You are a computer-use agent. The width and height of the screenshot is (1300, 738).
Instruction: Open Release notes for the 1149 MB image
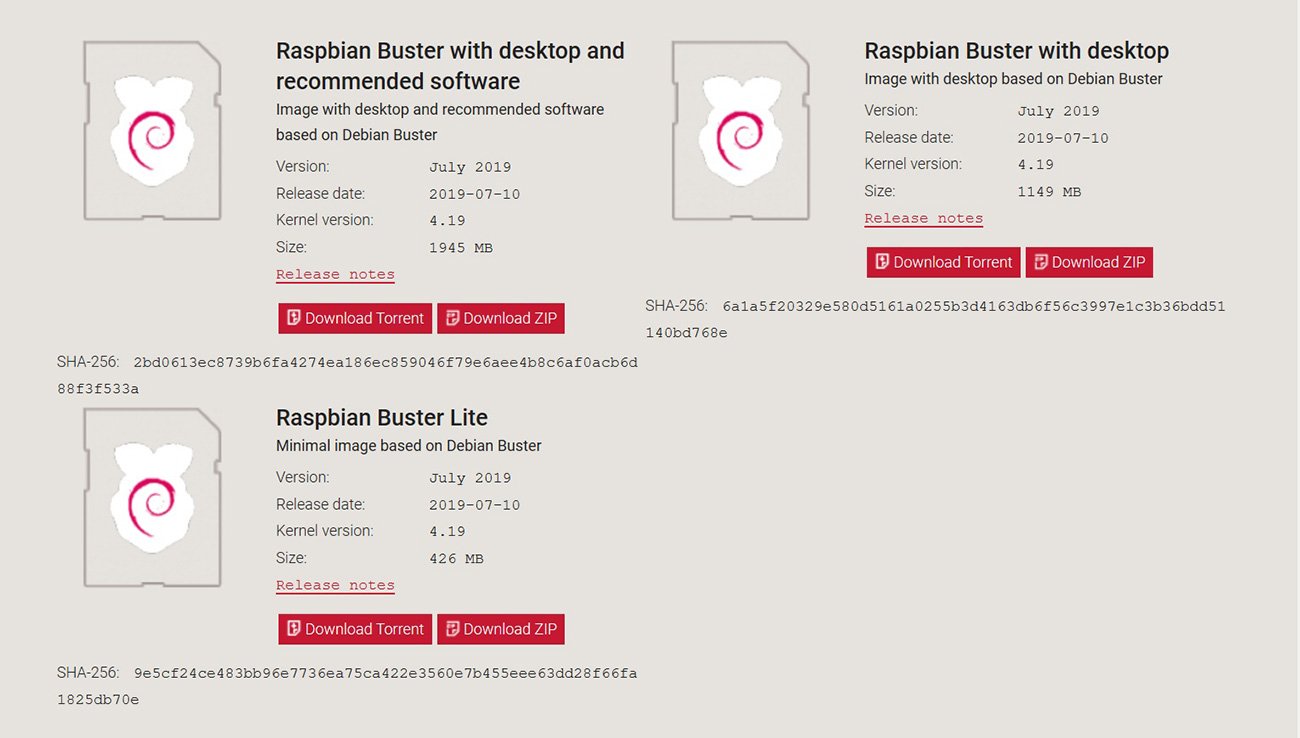923,218
